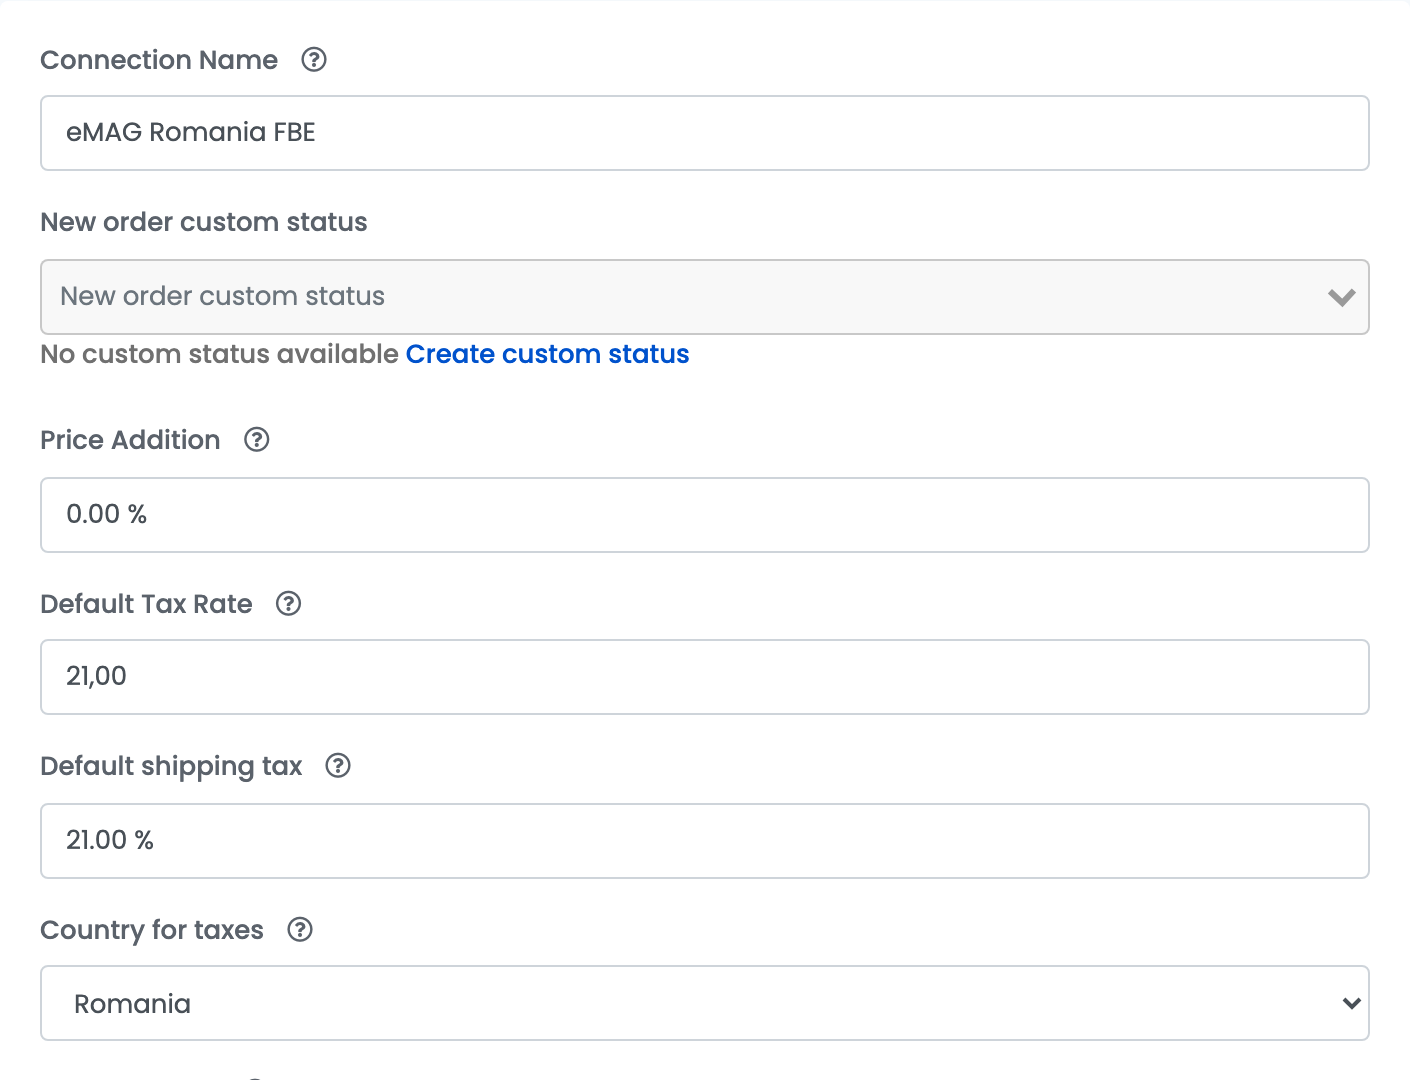The width and height of the screenshot is (1410, 1080).
Task: Select the Default Tax Rate field showing 21,00
Action: pos(705,677)
